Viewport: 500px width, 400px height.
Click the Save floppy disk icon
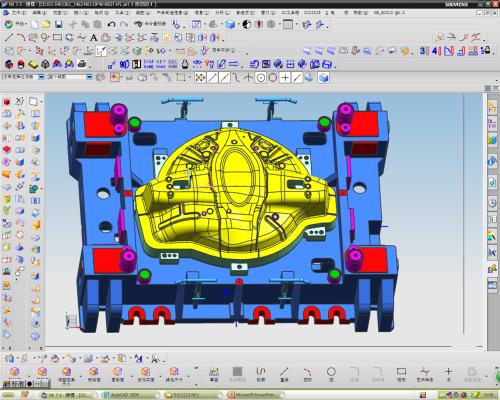point(59,24)
